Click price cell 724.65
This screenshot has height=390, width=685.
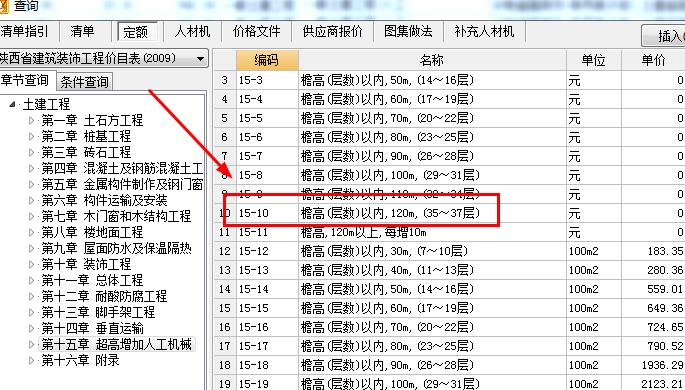[x=653, y=327]
